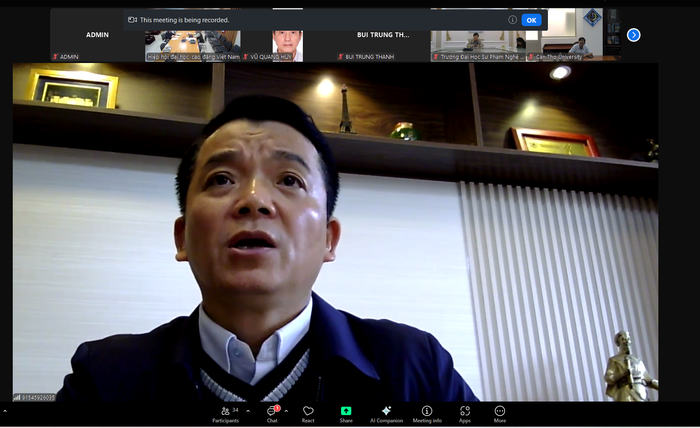
Task: Click the recording camera icon in notice
Action: (x=132, y=20)
